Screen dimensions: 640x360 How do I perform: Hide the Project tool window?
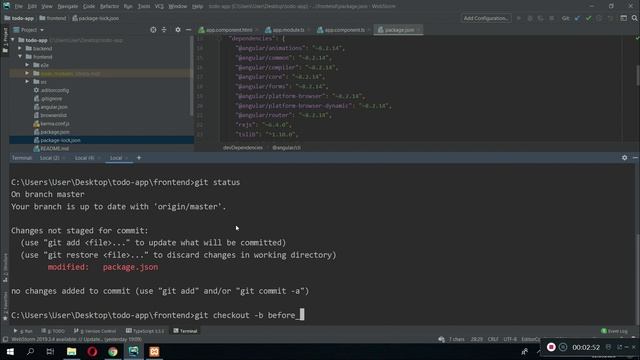[188, 30]
